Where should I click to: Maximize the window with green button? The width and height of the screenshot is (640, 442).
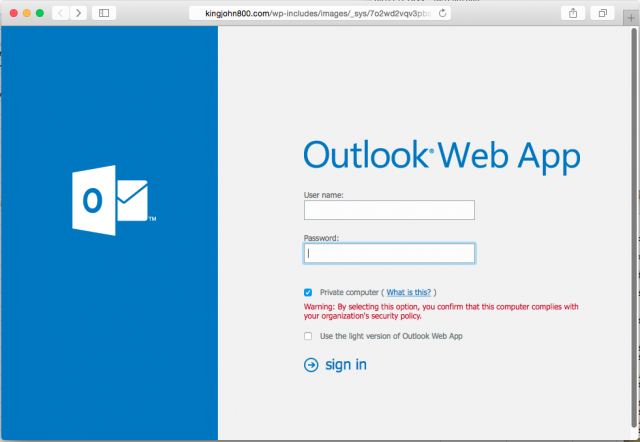[40, 13]
